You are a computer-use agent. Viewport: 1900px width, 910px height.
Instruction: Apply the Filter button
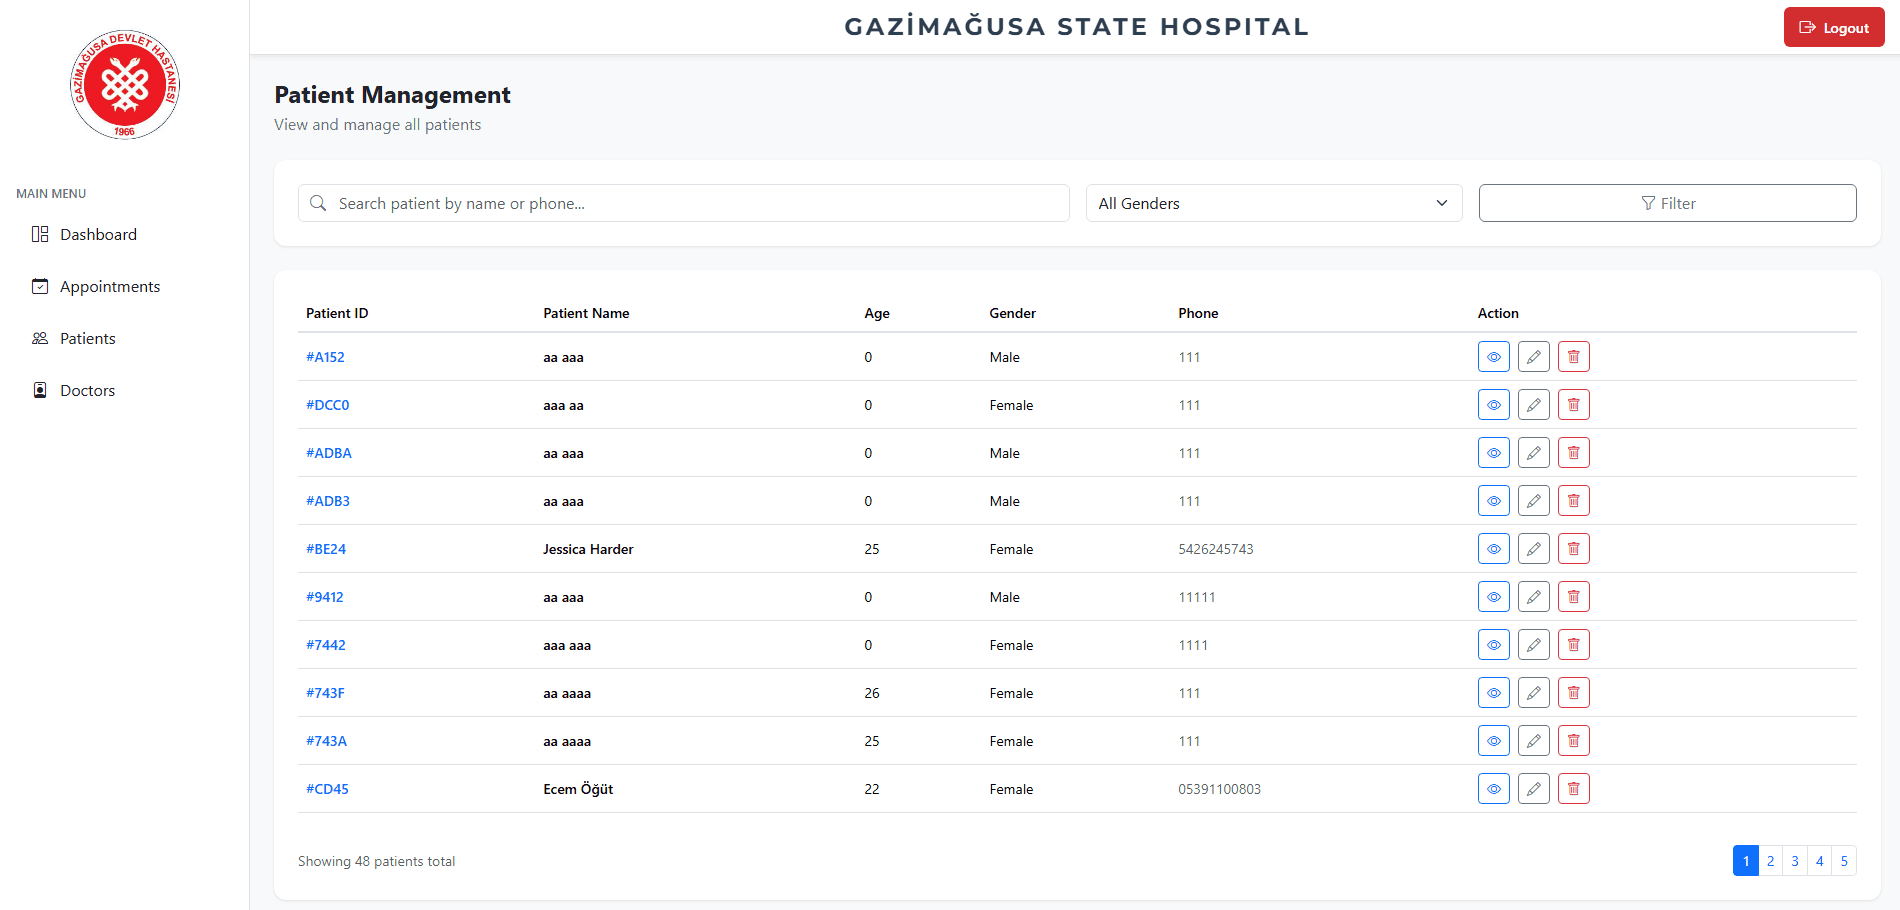coord(1667,203)
